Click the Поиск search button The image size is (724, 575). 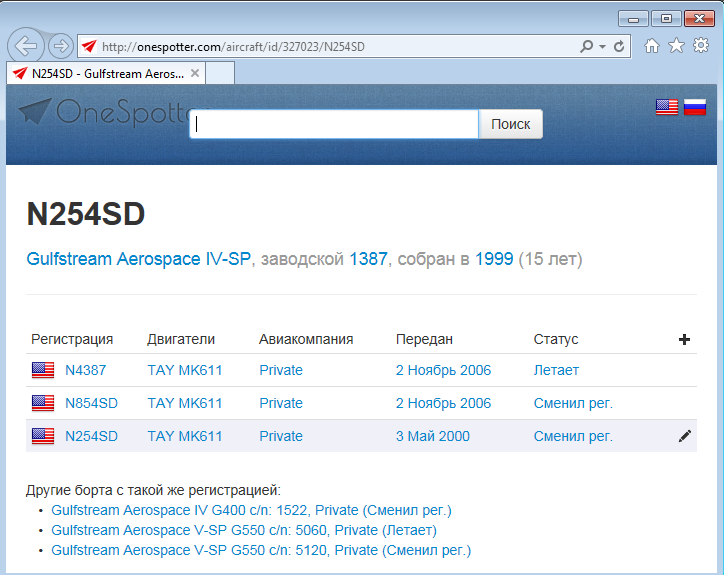(x=510, y=124)
